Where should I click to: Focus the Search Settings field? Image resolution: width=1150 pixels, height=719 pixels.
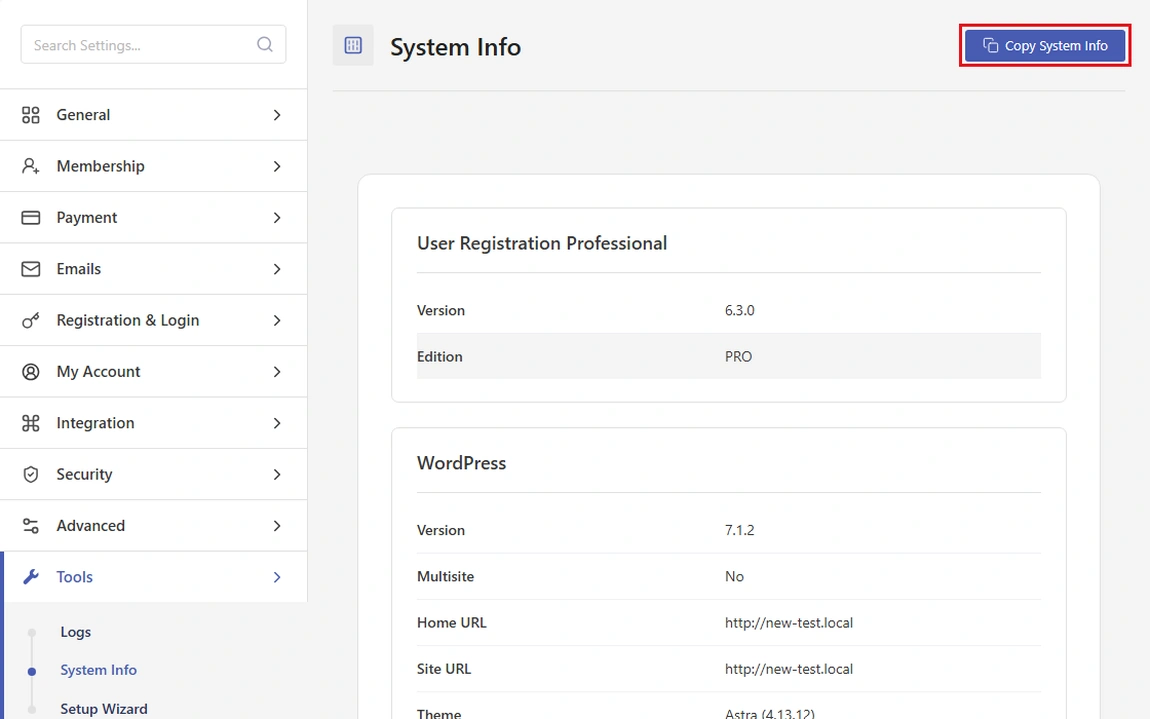coord(153,45)
